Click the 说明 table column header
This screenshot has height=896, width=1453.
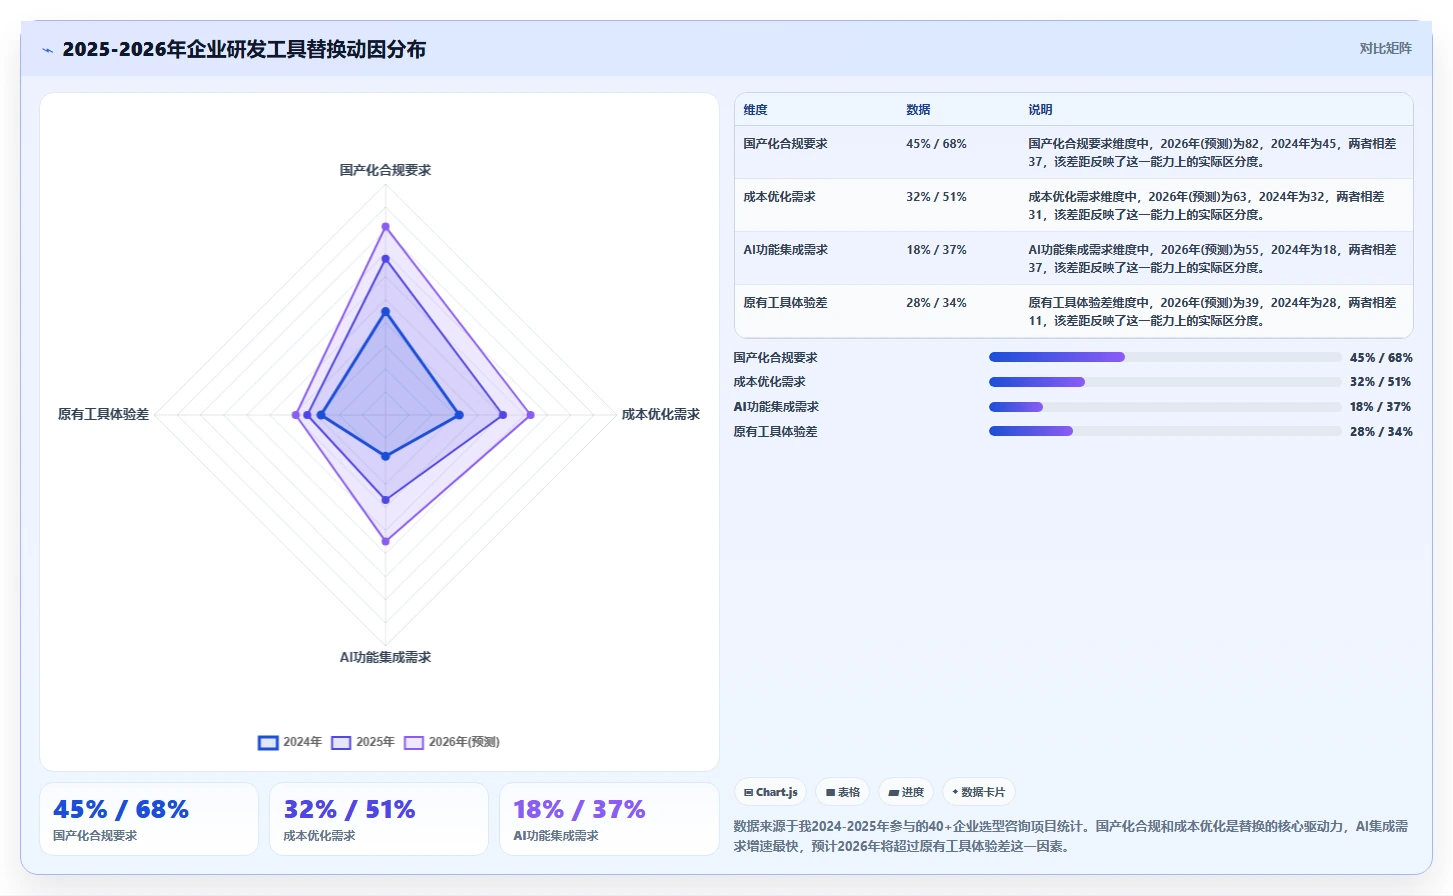[x=1040, y=110]
